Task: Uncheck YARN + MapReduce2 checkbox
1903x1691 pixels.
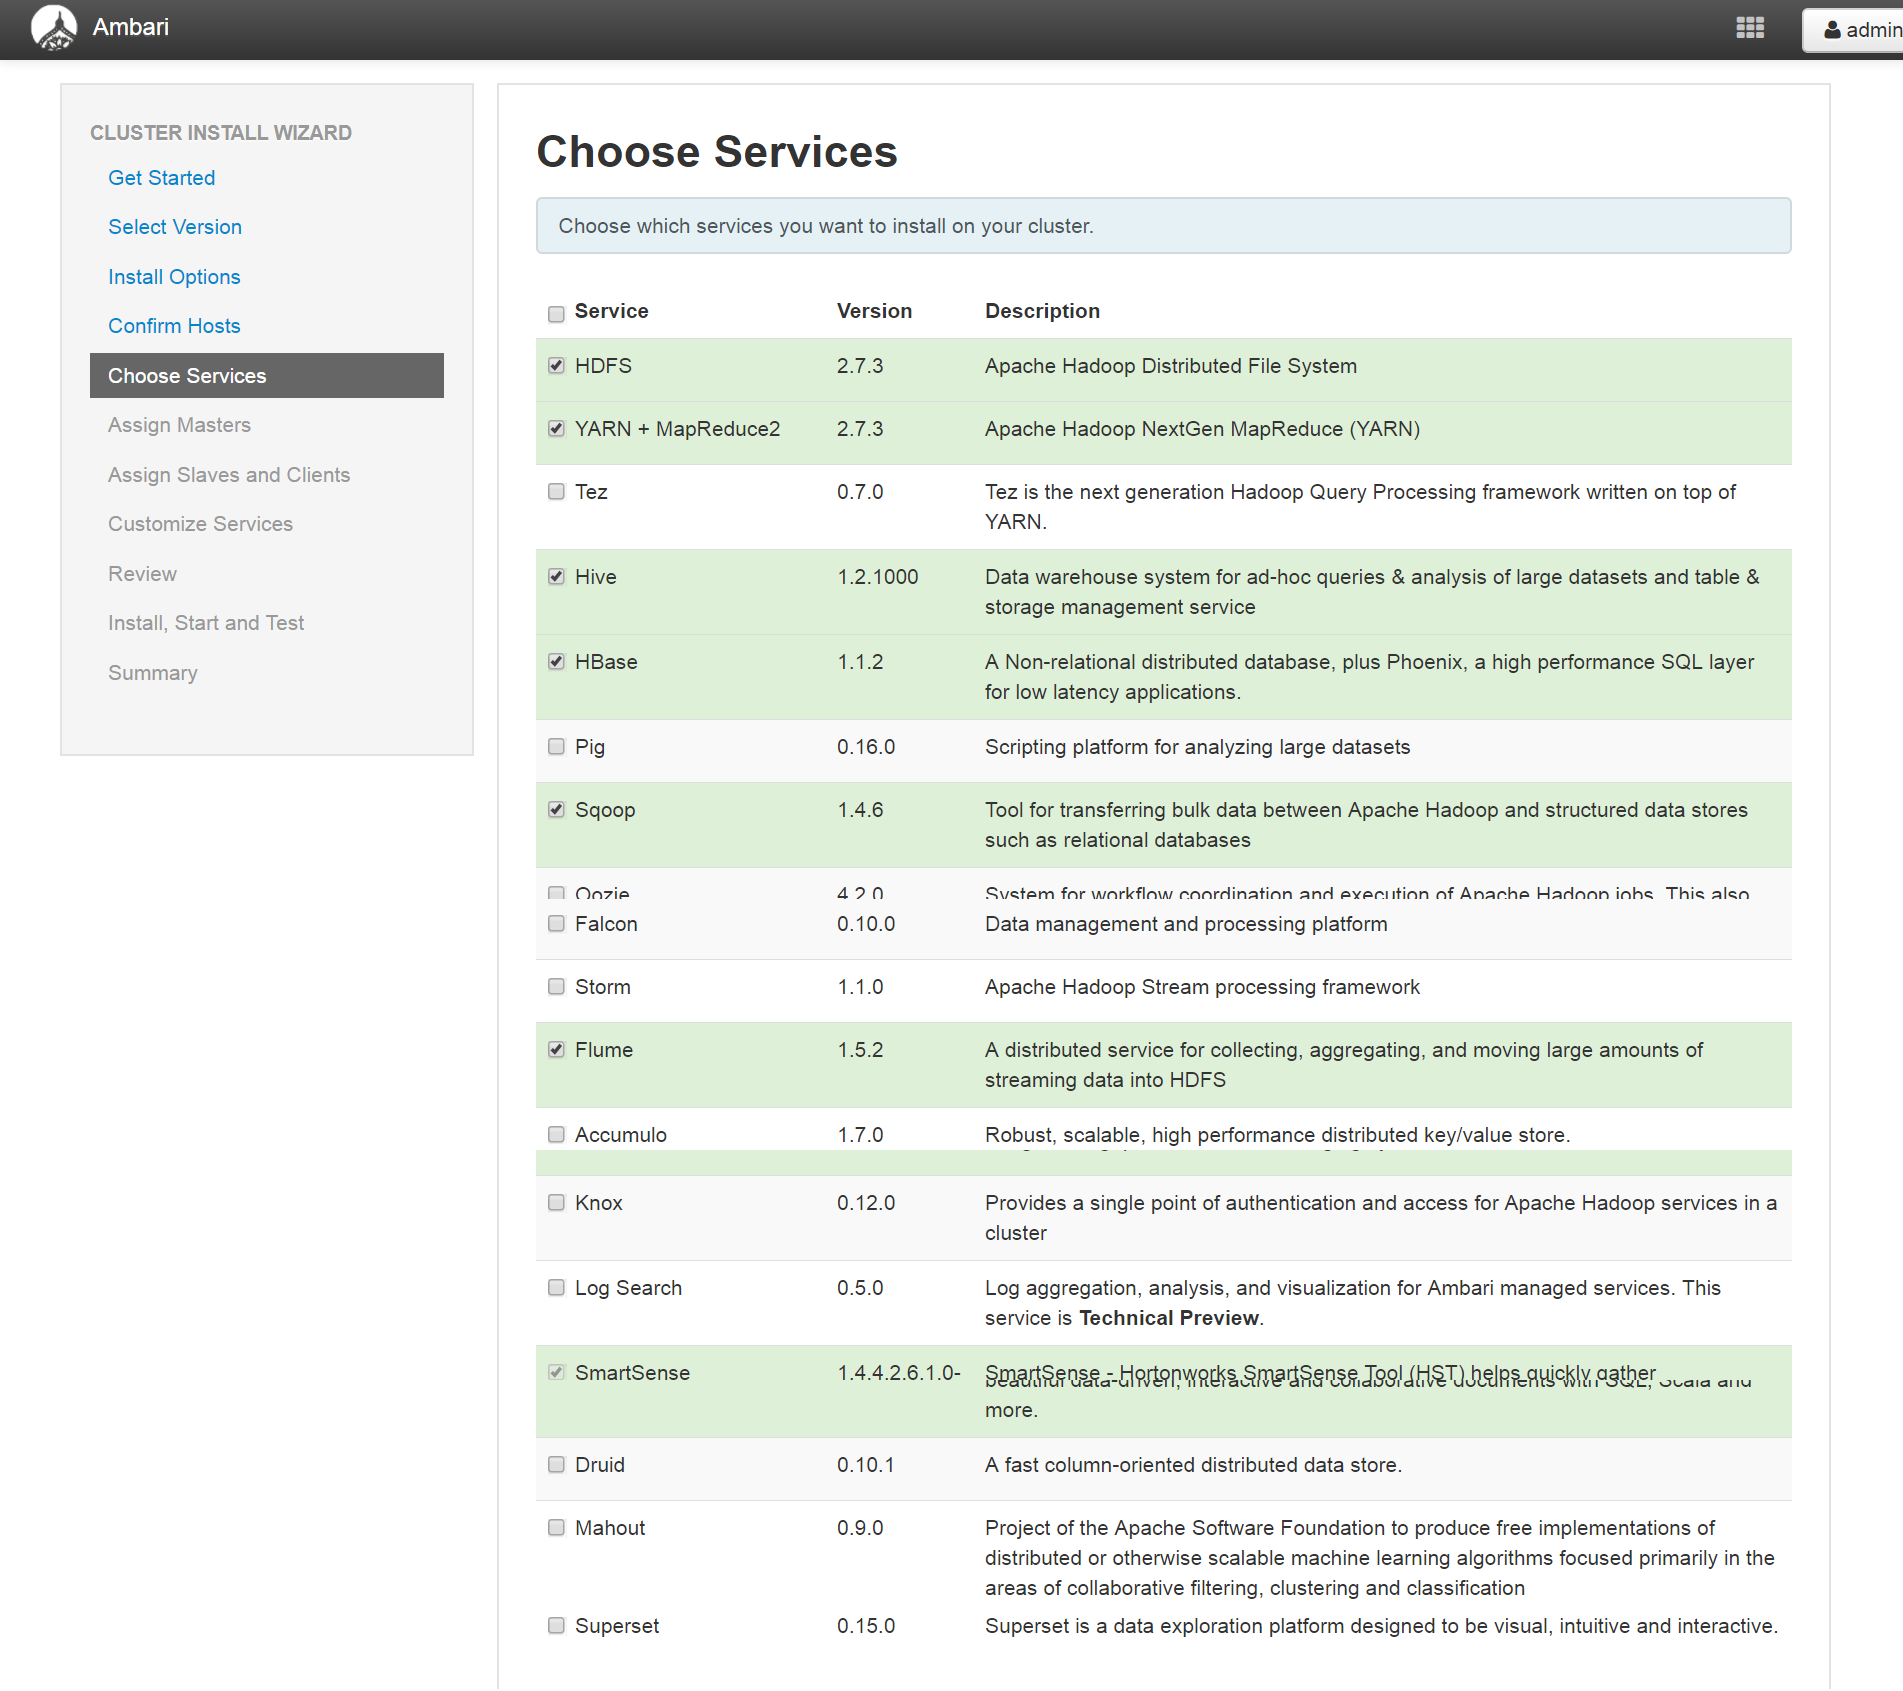Action: (x=556, y=429)
